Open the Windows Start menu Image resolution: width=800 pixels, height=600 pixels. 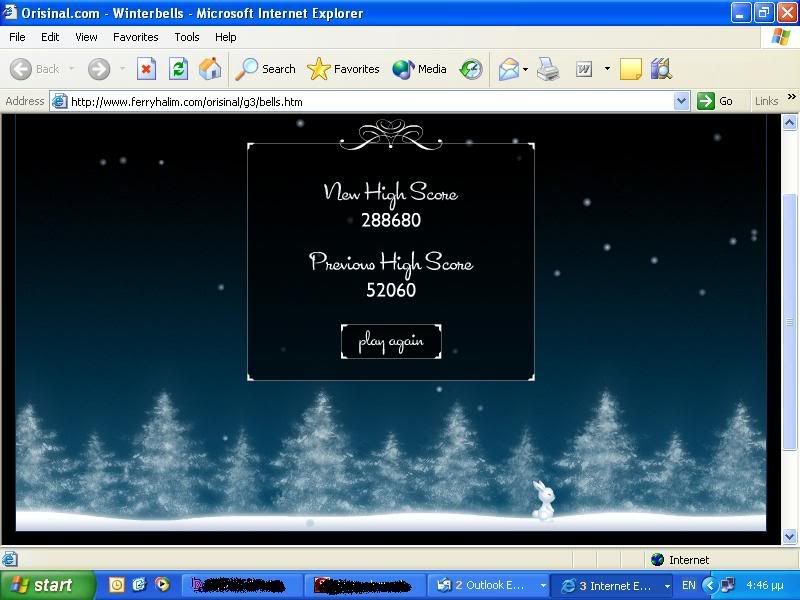pos(47,585)
